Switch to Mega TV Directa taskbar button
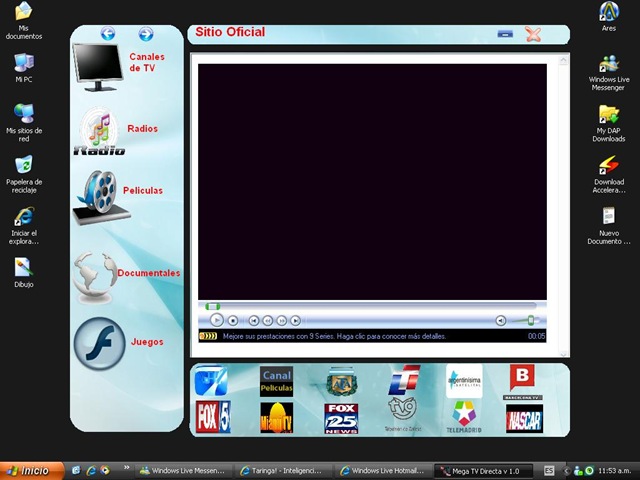 483,471
